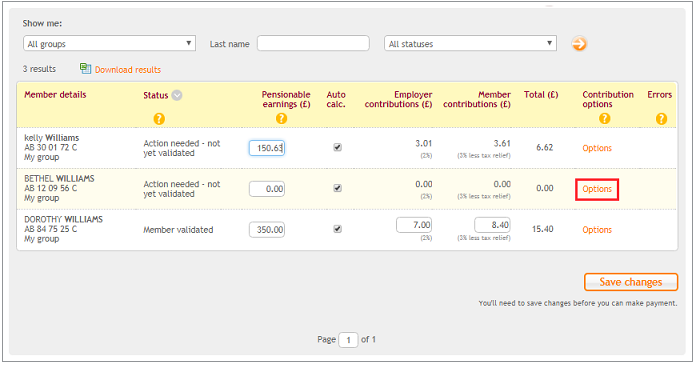Click the orange arrow search button
Viewport: 697px width, 366px height.
(579, 44)
